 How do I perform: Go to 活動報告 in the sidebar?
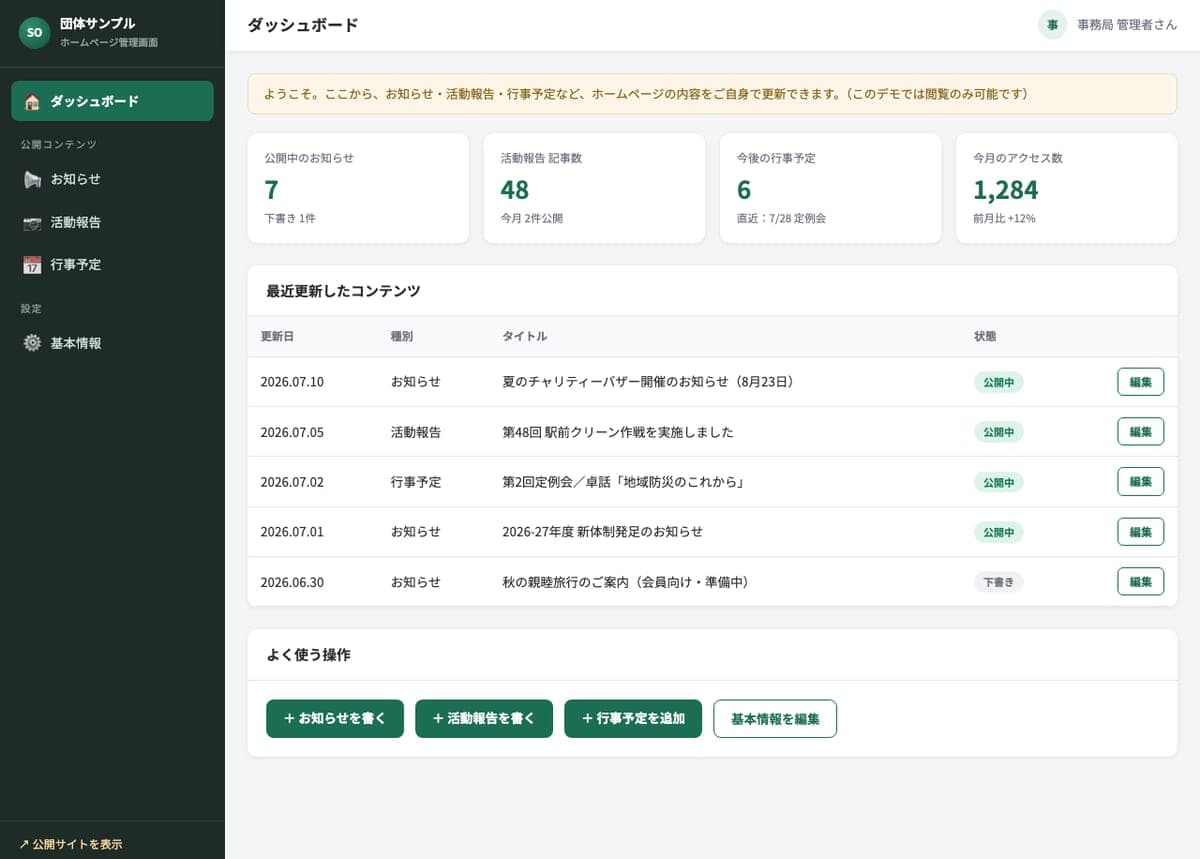click(112, 222)
